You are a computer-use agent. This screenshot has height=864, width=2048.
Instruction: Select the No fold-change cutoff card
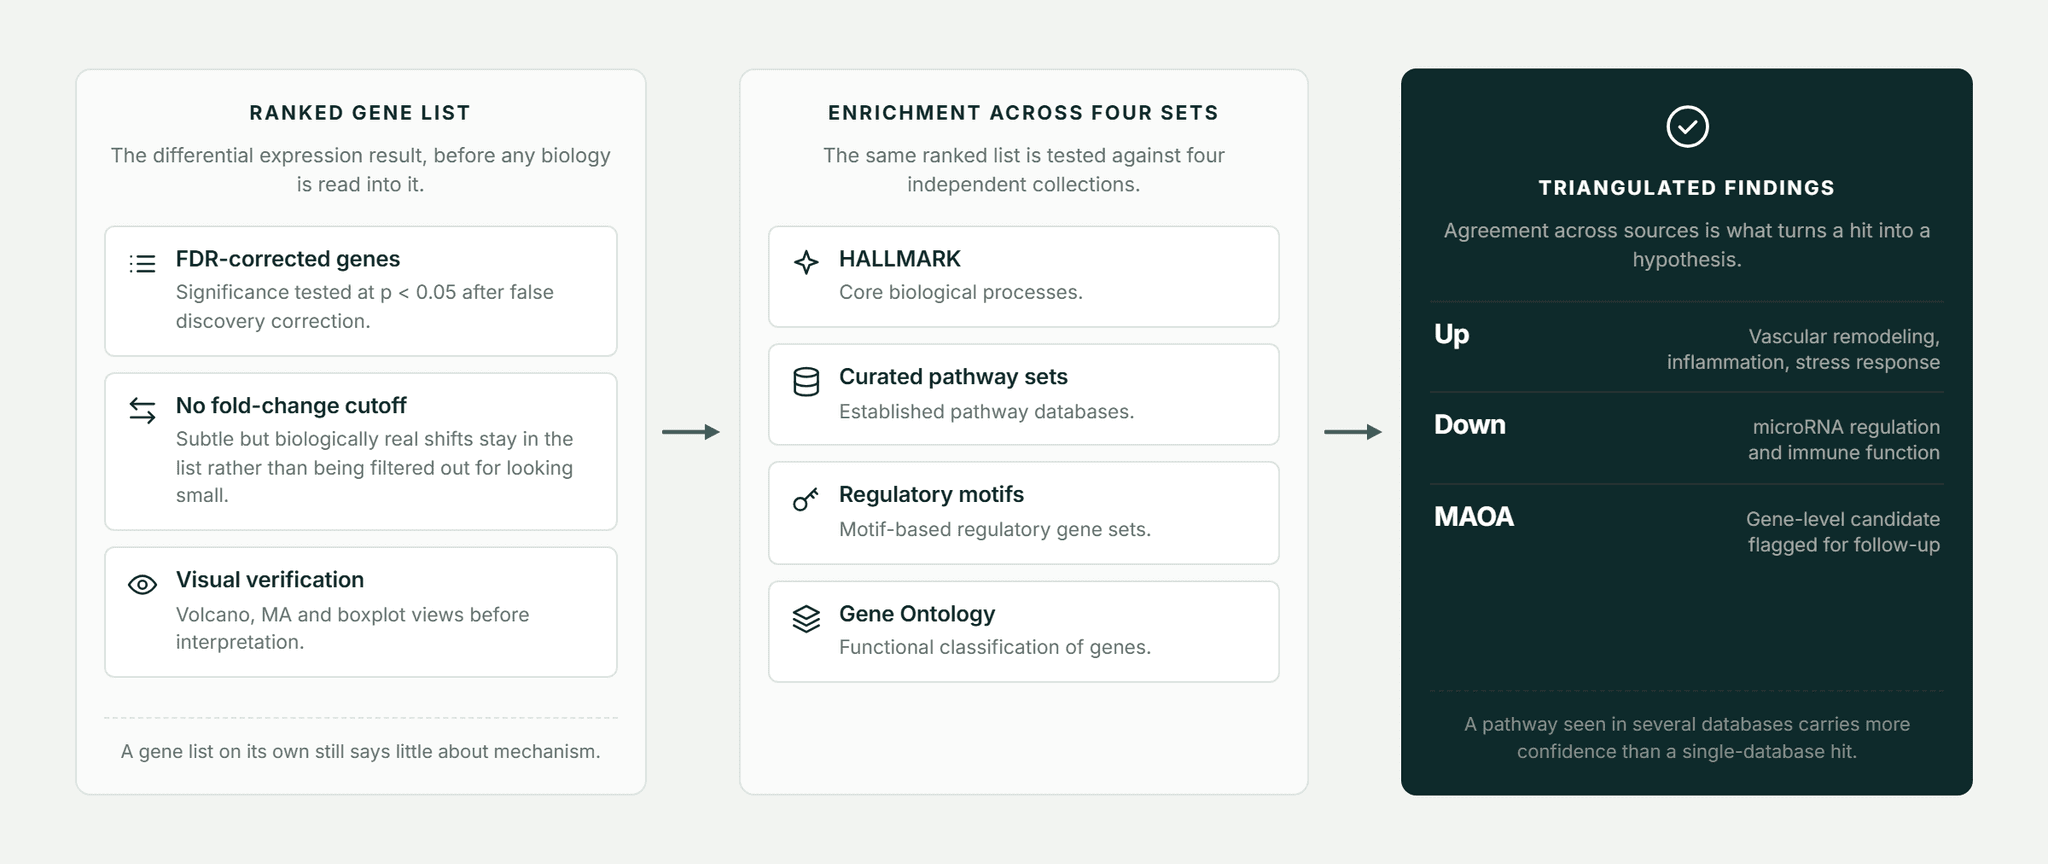click(x=361, y=451)
